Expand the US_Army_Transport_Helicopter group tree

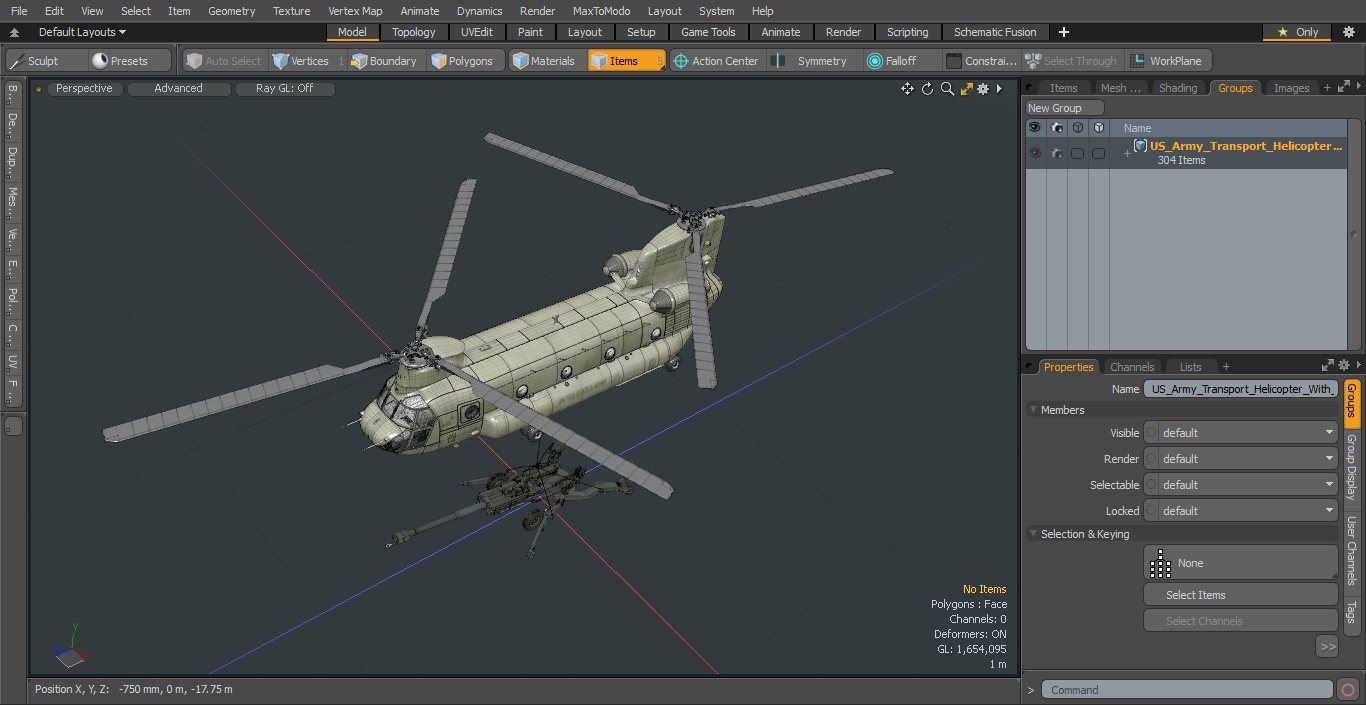coord(1127,153)
